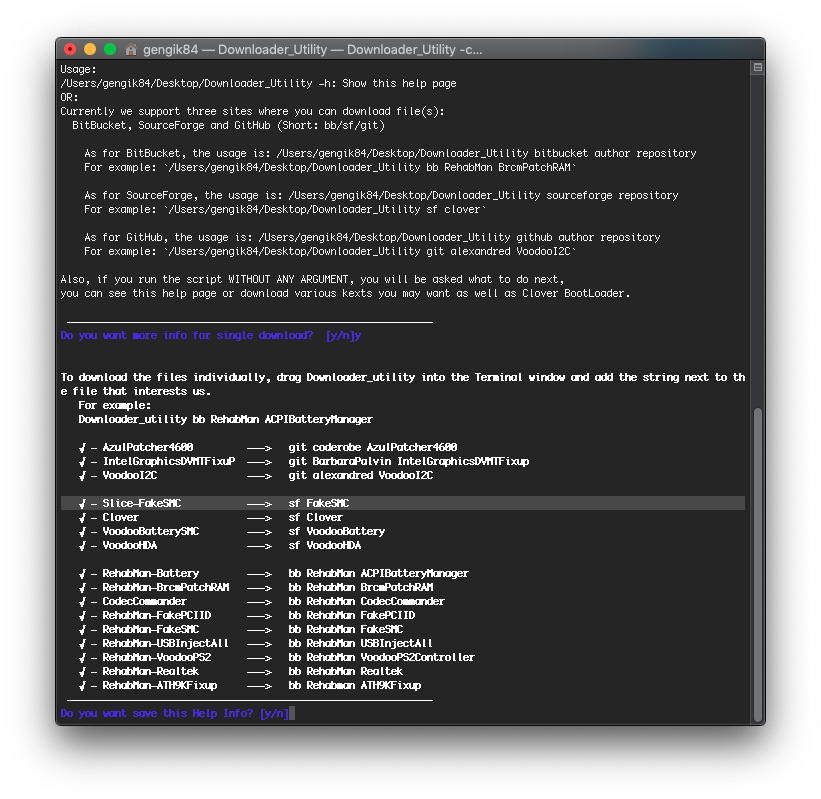Click 'bb RehabMan CodecCommander' command text
821x799 pixels.
pyautogui.click(x=367, y=602)
